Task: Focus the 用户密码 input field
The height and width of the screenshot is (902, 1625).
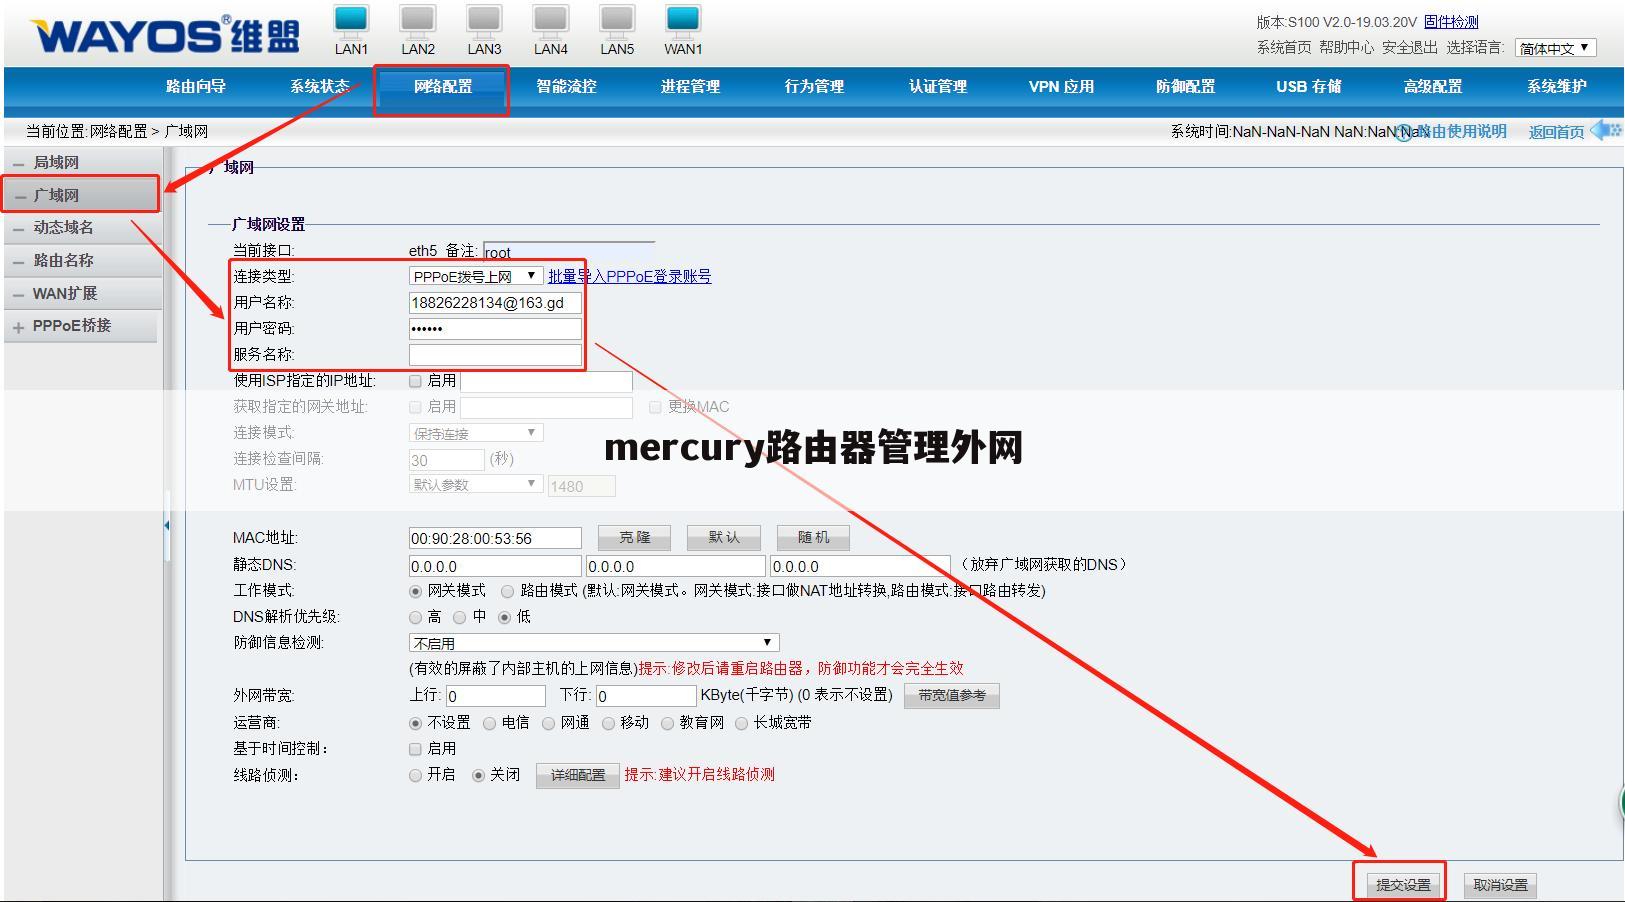Action: point(495,329)
